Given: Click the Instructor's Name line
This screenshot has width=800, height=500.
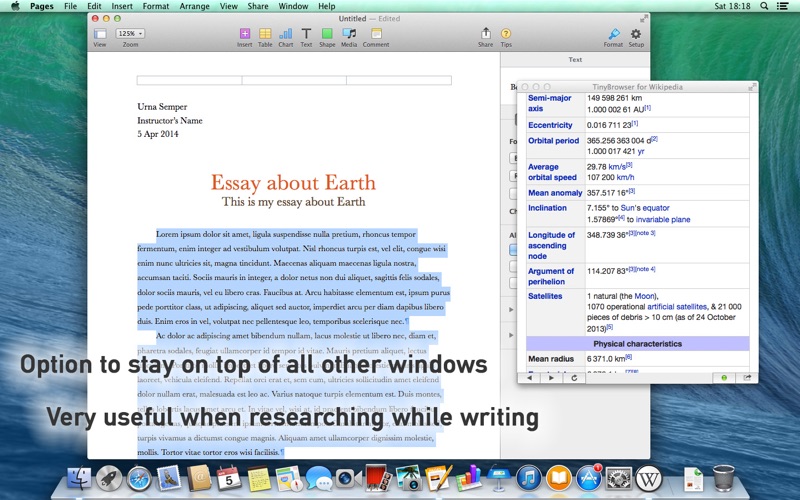Looking at the screenshot, I should pyautogui.click(x=170, y=120).
